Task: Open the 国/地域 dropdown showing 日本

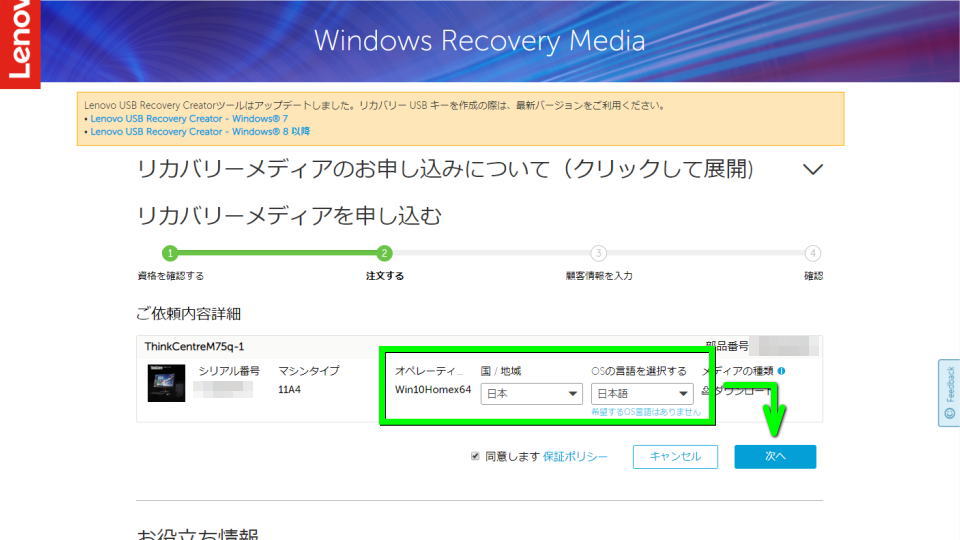Action: (x=531, y=394)
